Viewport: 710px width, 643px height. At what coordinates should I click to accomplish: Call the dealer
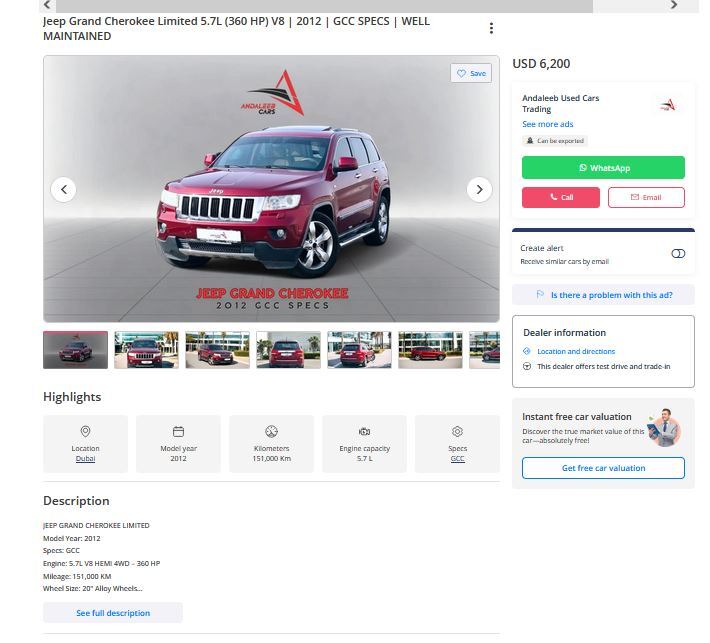click(x=560, y=197)
